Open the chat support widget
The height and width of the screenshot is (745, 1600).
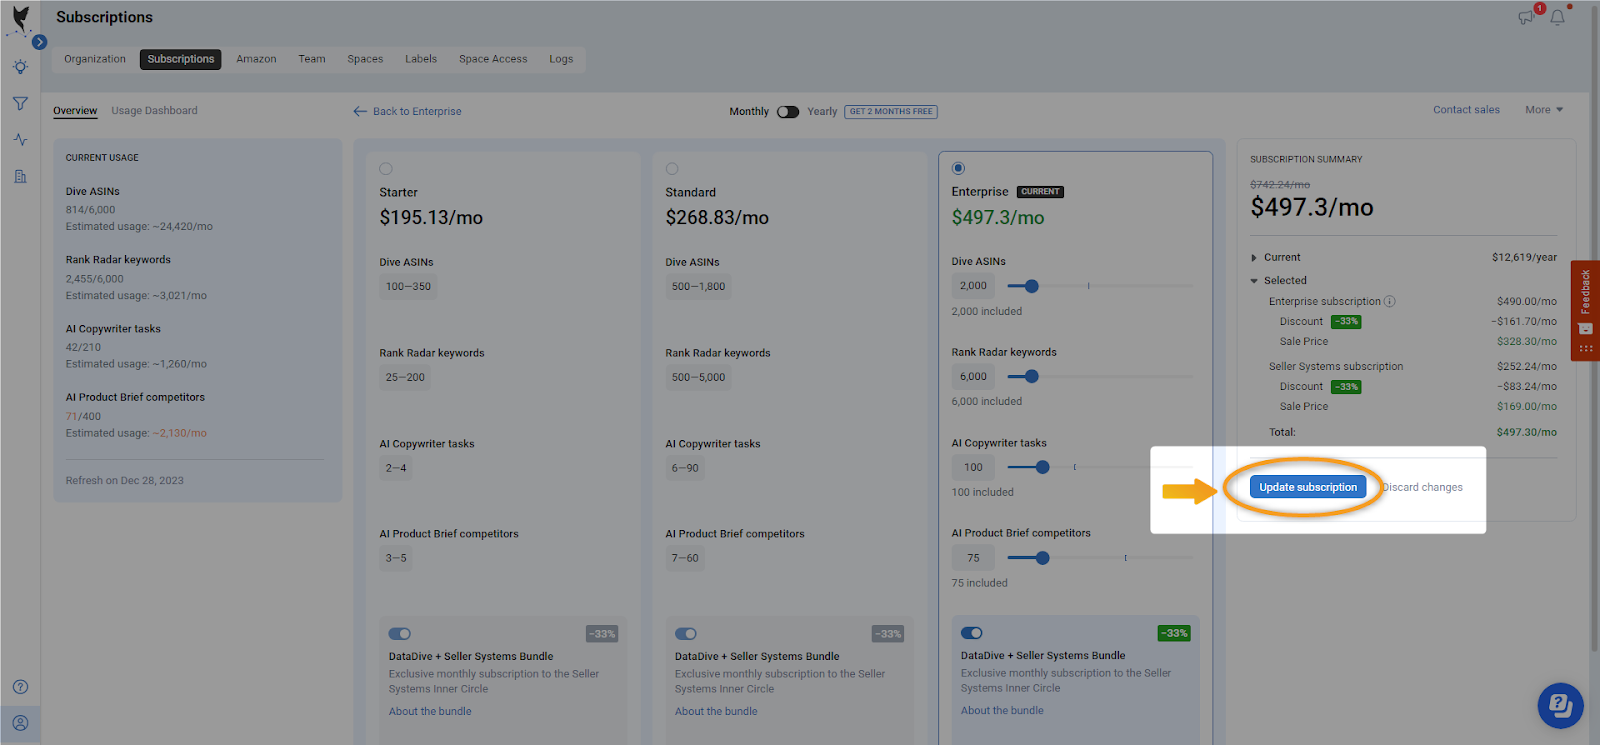1561,705
